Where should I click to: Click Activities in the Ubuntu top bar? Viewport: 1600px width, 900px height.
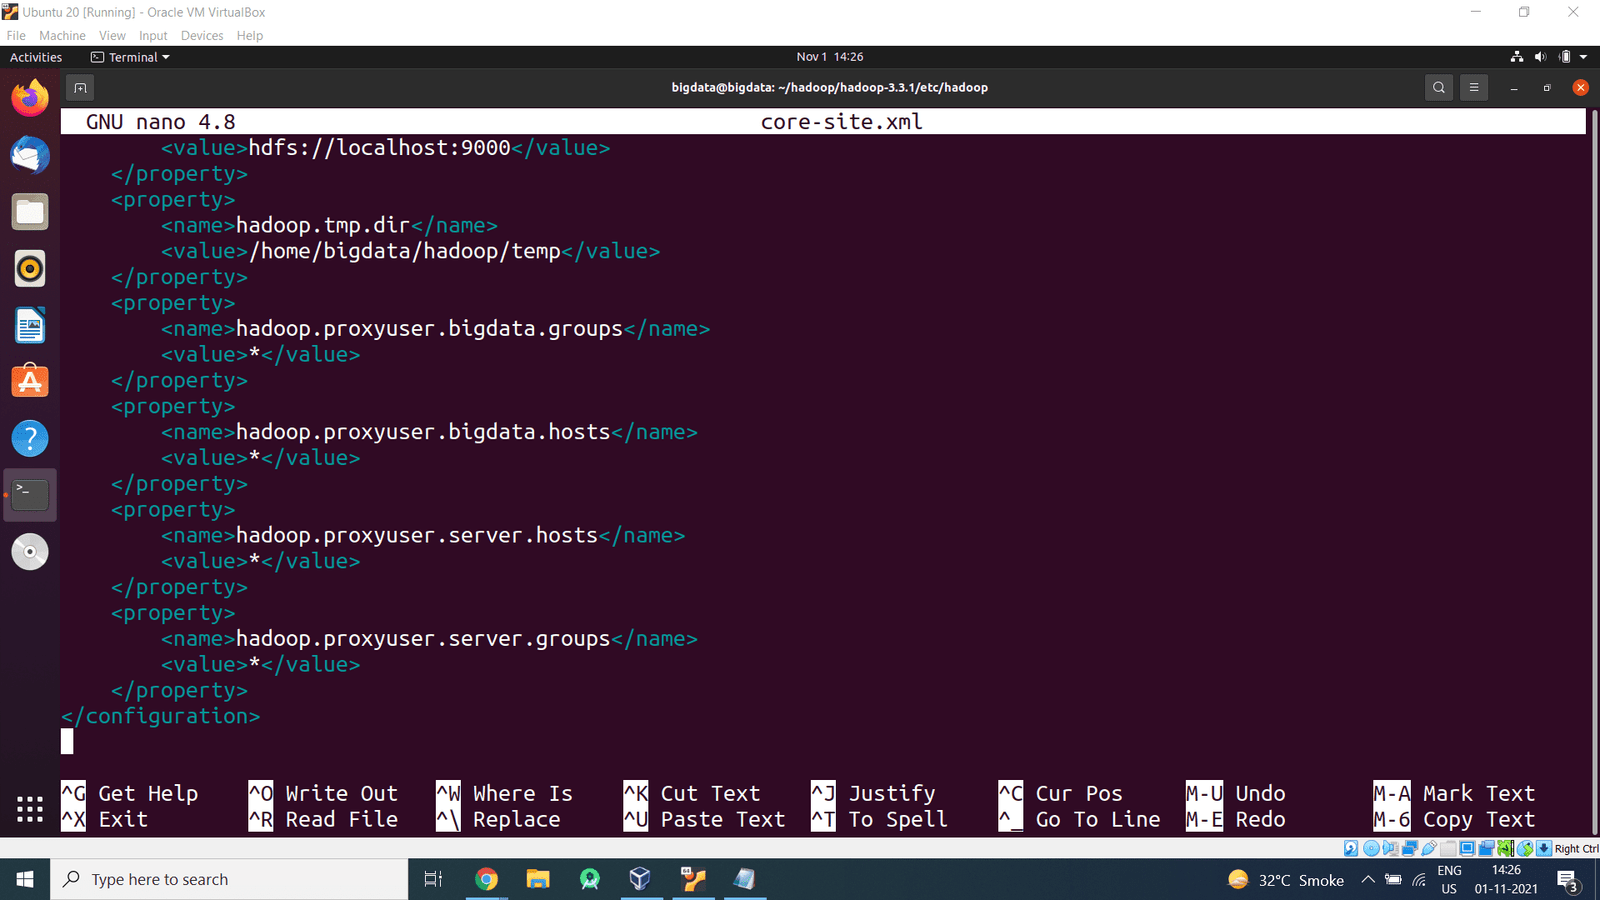(36, 57)
